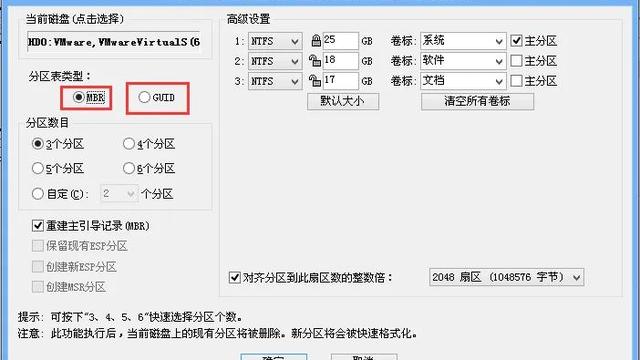
Task: Open file system dropdown for partition 1
Action: [x=275, y=41]
